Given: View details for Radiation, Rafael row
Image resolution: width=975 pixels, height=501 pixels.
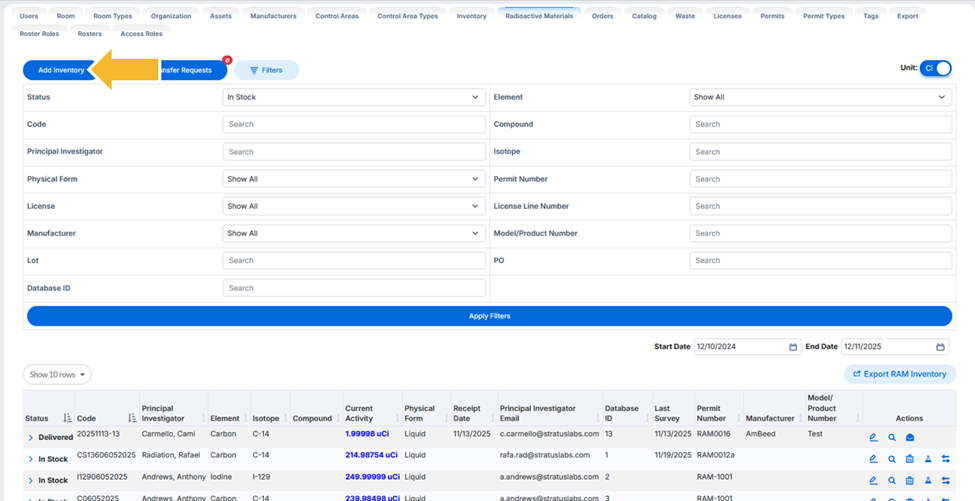Looking at the screenshot, I should pos(892,459).
